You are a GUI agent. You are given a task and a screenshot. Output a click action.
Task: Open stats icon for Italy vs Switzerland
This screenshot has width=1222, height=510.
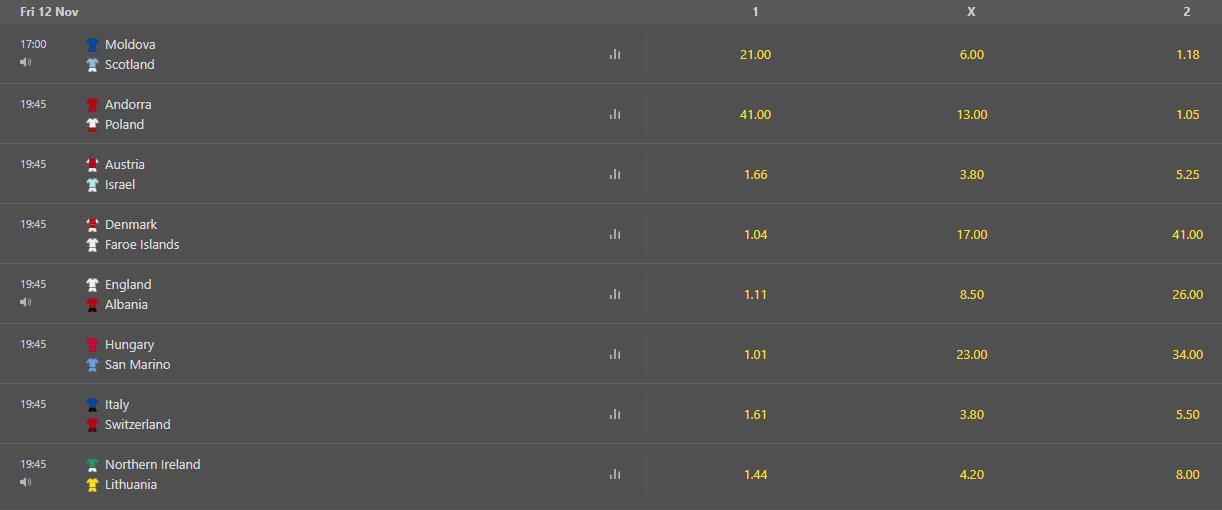click(x=615, y=414)
